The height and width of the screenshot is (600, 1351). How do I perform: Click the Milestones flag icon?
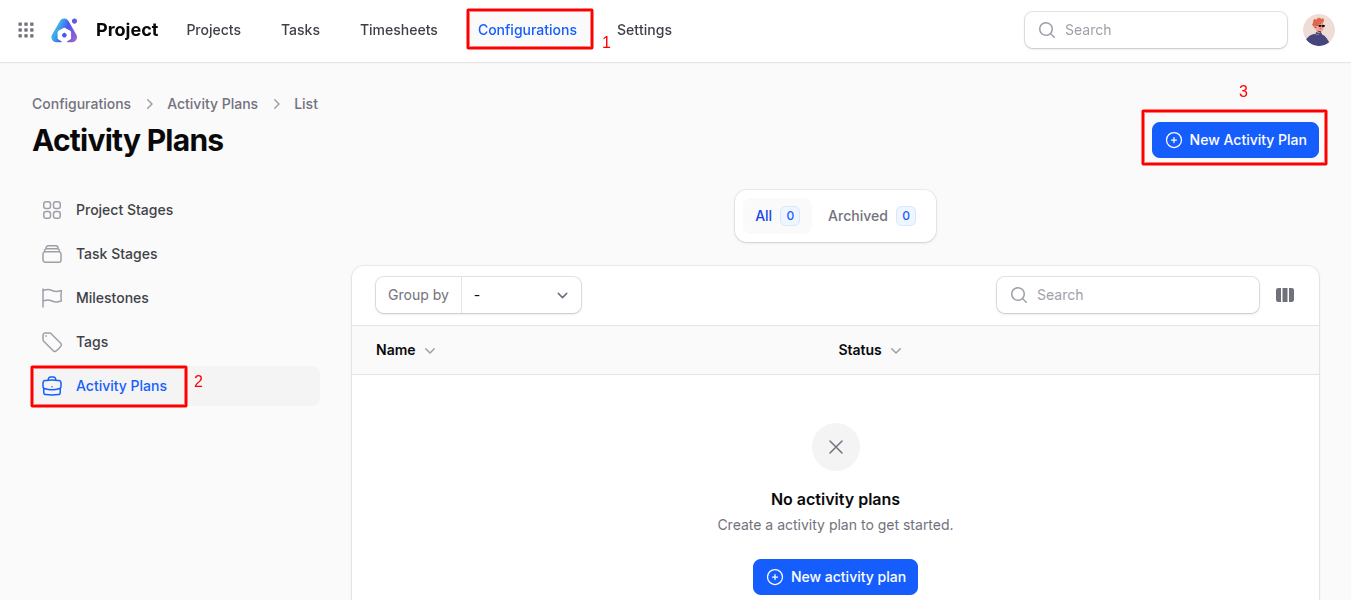point(52,298)
